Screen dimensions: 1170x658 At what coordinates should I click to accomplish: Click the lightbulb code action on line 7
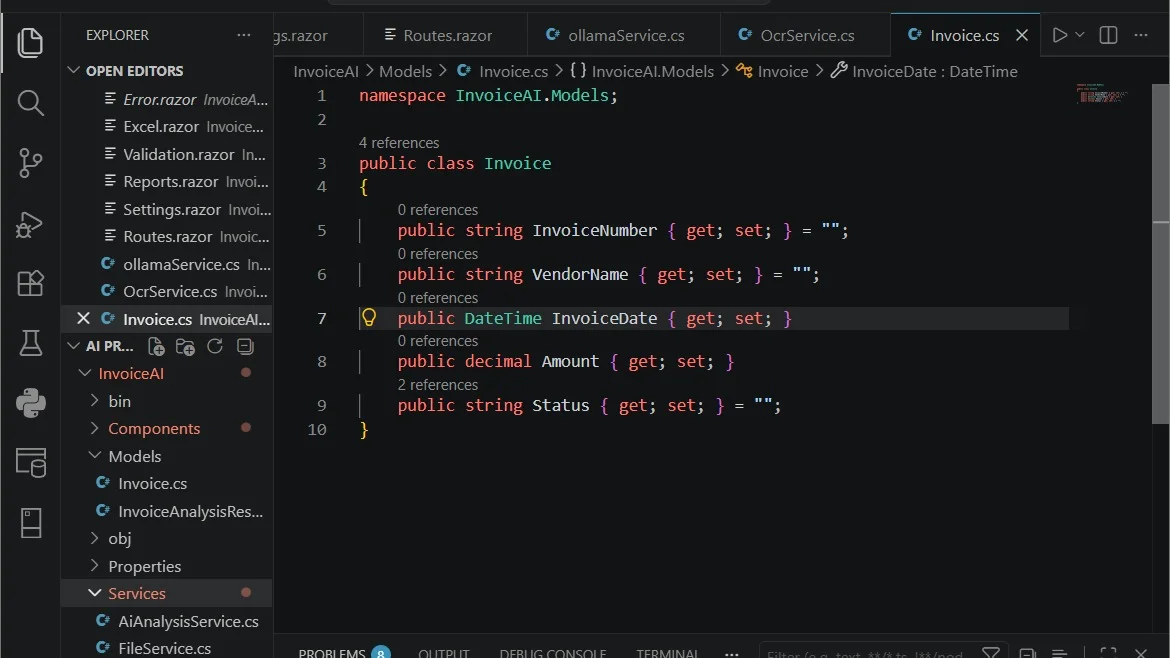[369, 318]
